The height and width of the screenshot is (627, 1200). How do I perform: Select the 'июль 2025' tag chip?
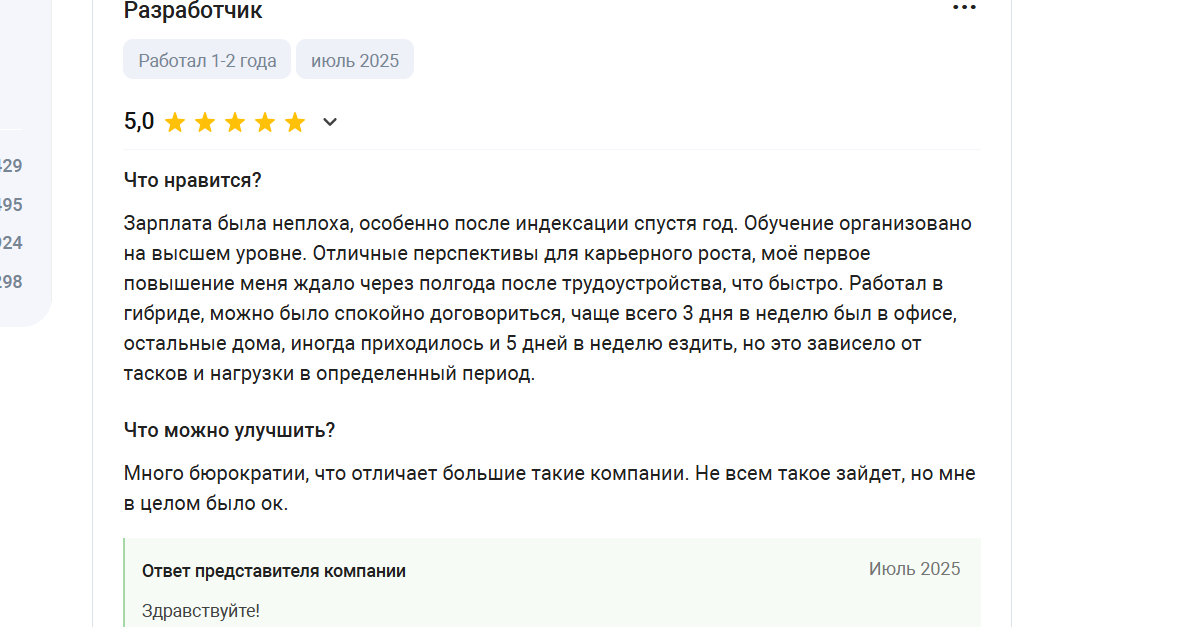point(355,60)
